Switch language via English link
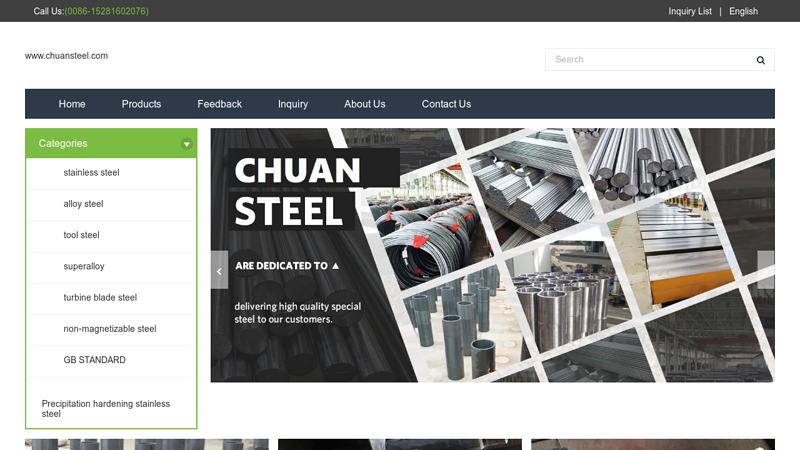 pyautogui.click(x=743, y=11)
